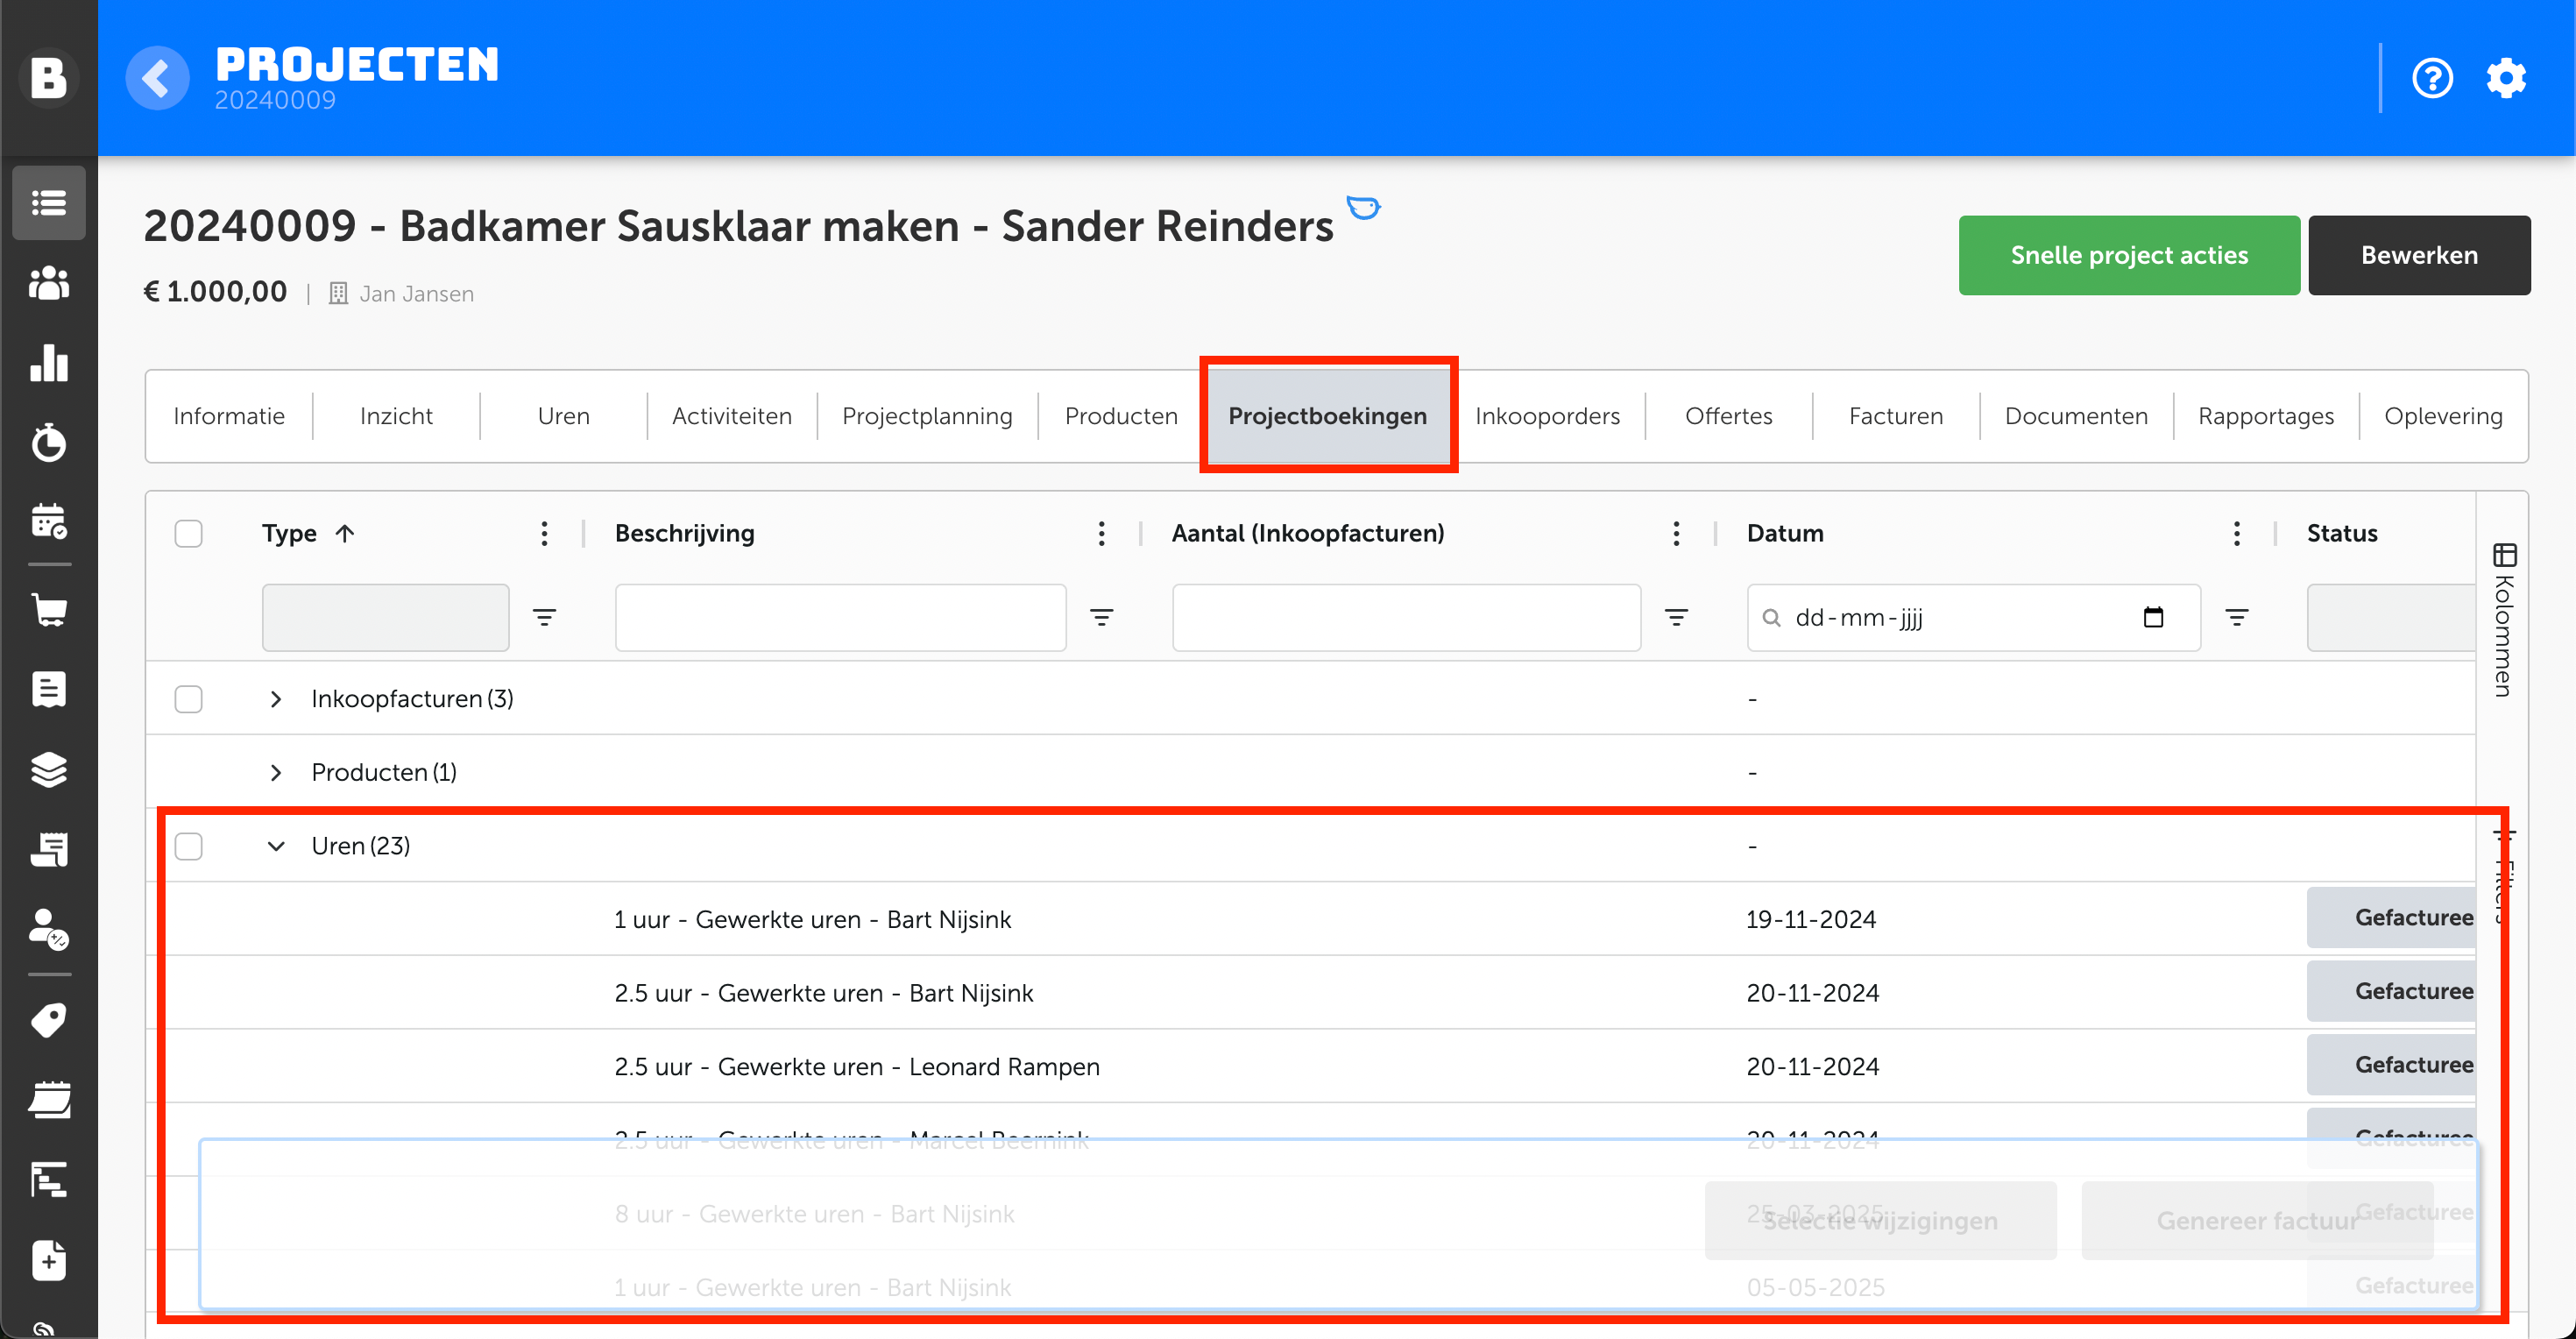Go back with the header arrow button
Screen dimensions: 2576x1339
[157, 77]
